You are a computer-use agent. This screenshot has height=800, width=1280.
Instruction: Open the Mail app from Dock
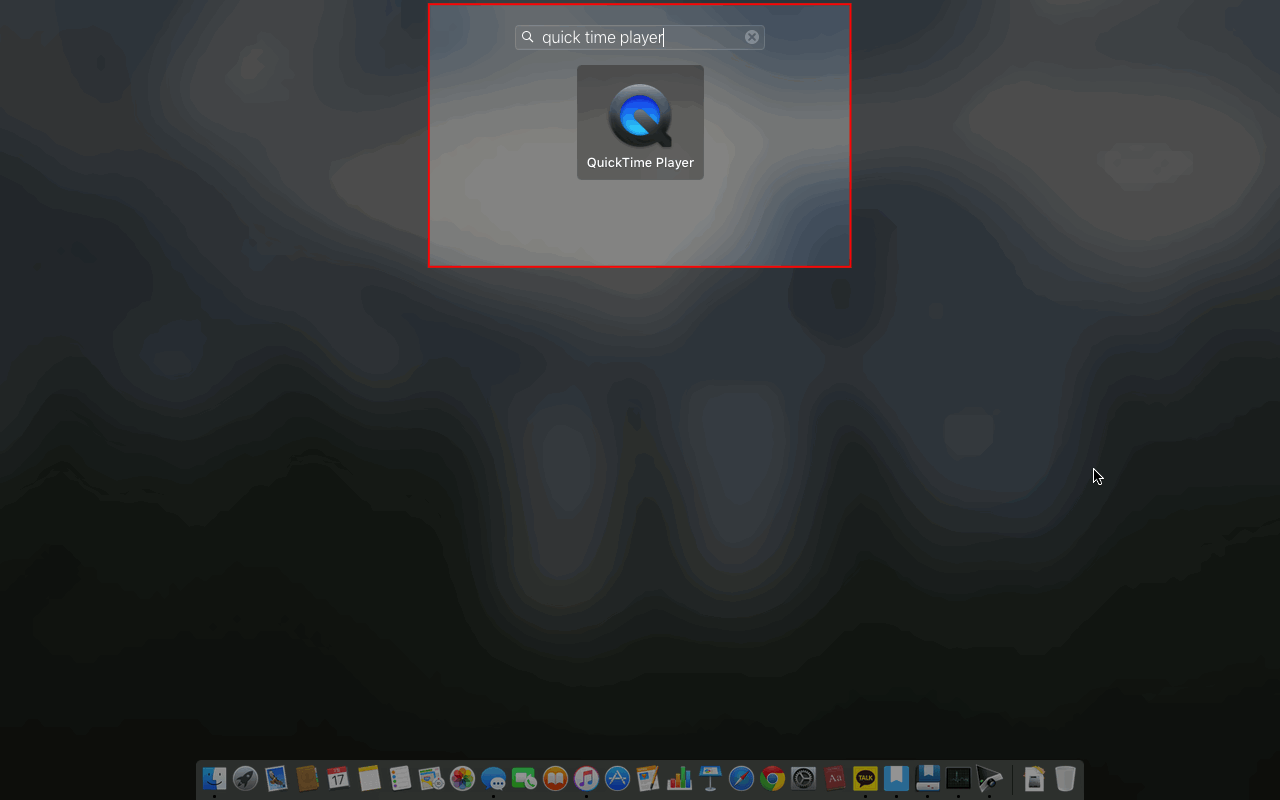point(276,778)
